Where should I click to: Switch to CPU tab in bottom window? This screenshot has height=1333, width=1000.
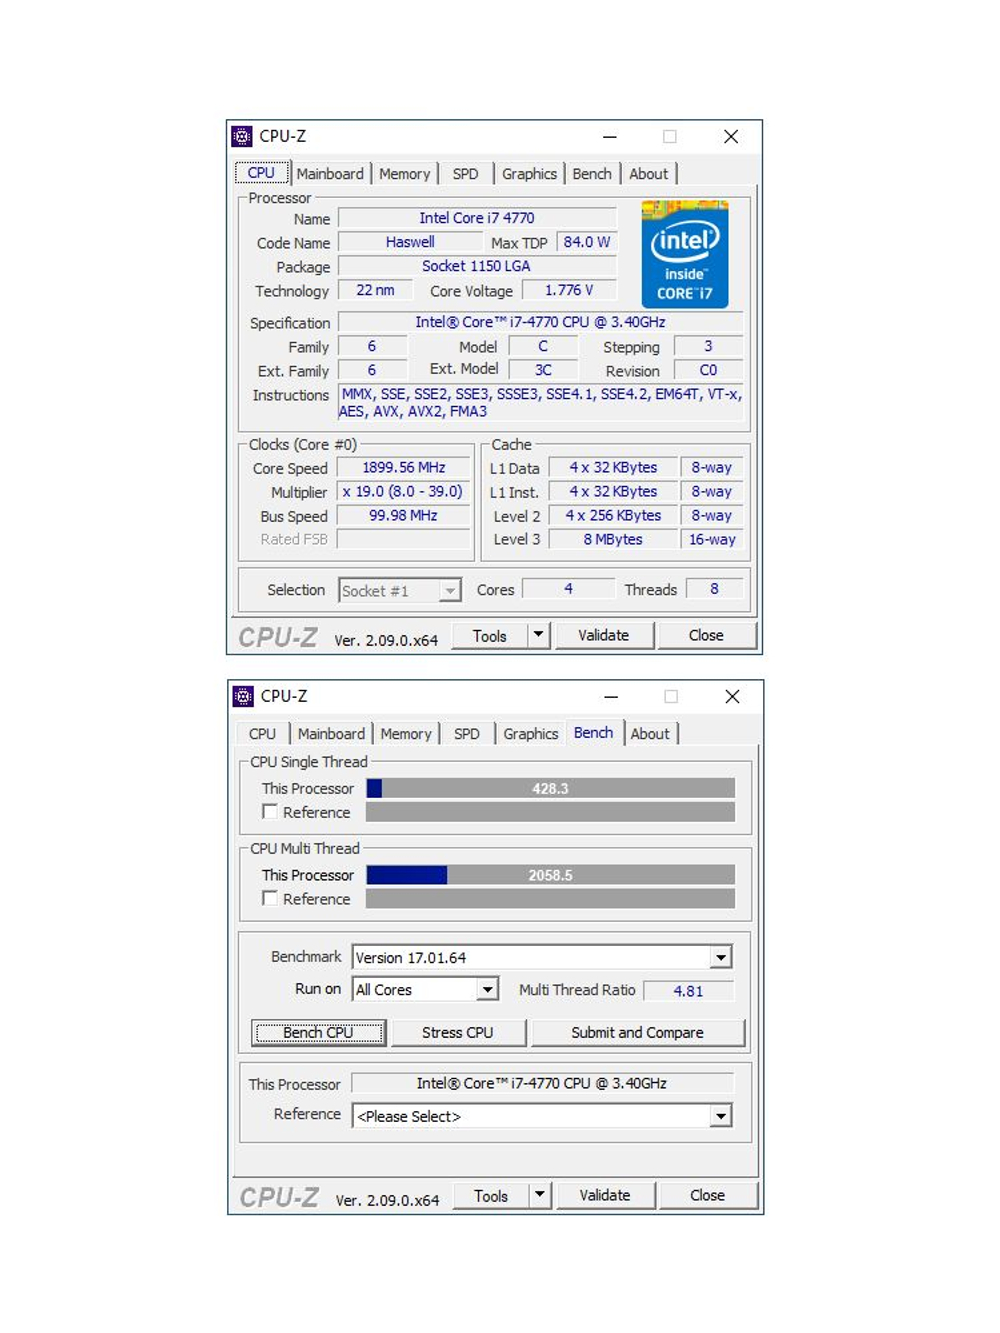pyautogui.click(x=262, y=734)
